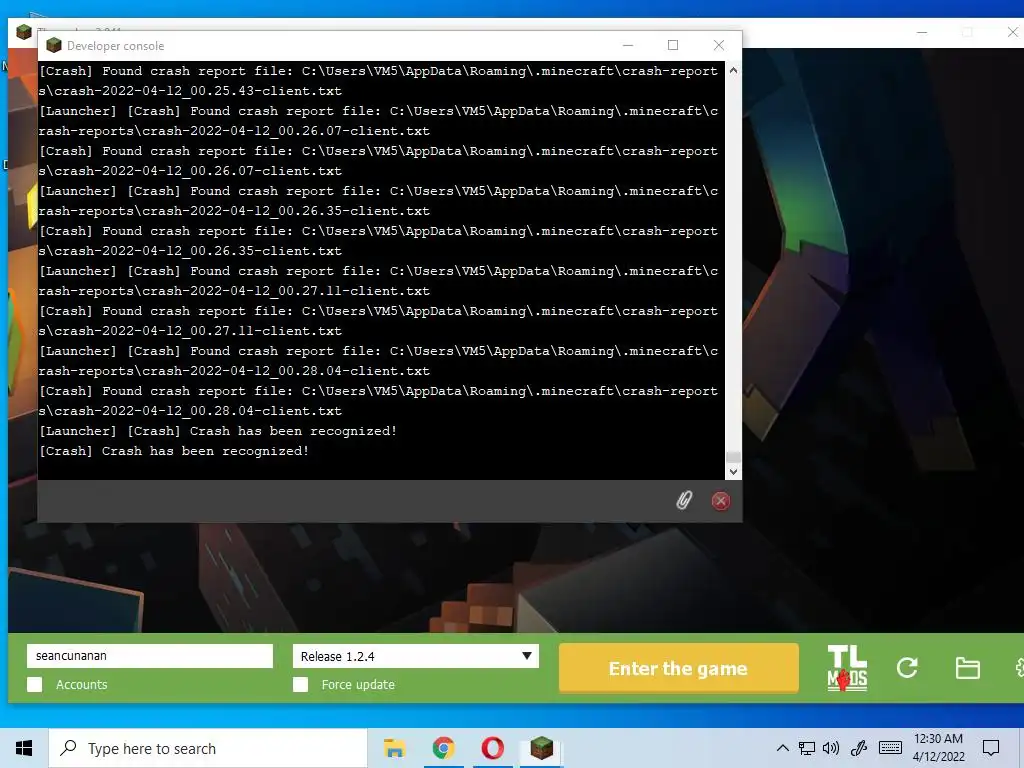This screenshot has height=768, width=1024.
Task: Enable the Force update checkbox
Action: (300, 684)
